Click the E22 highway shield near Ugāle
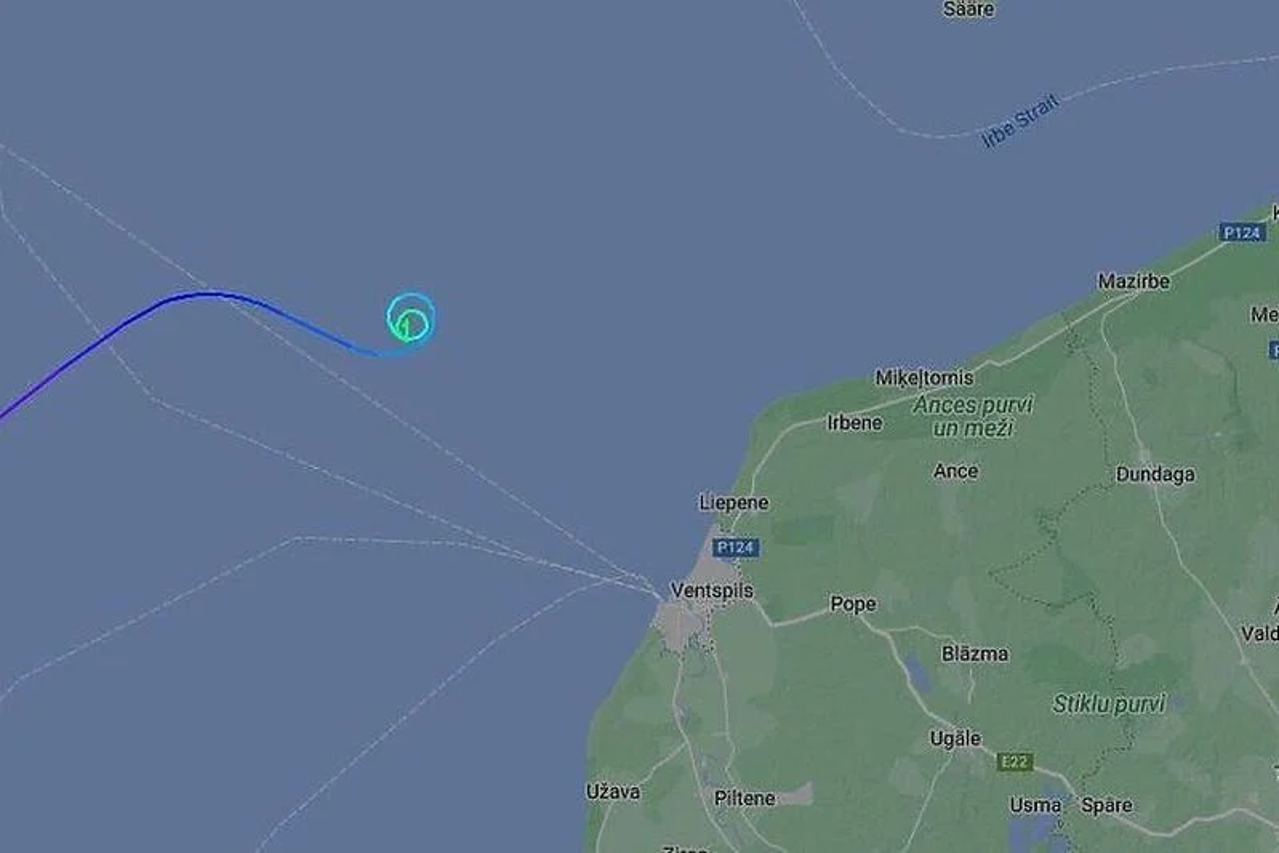This screenshot has height=853, width=1279. [x=1014, y=762]
